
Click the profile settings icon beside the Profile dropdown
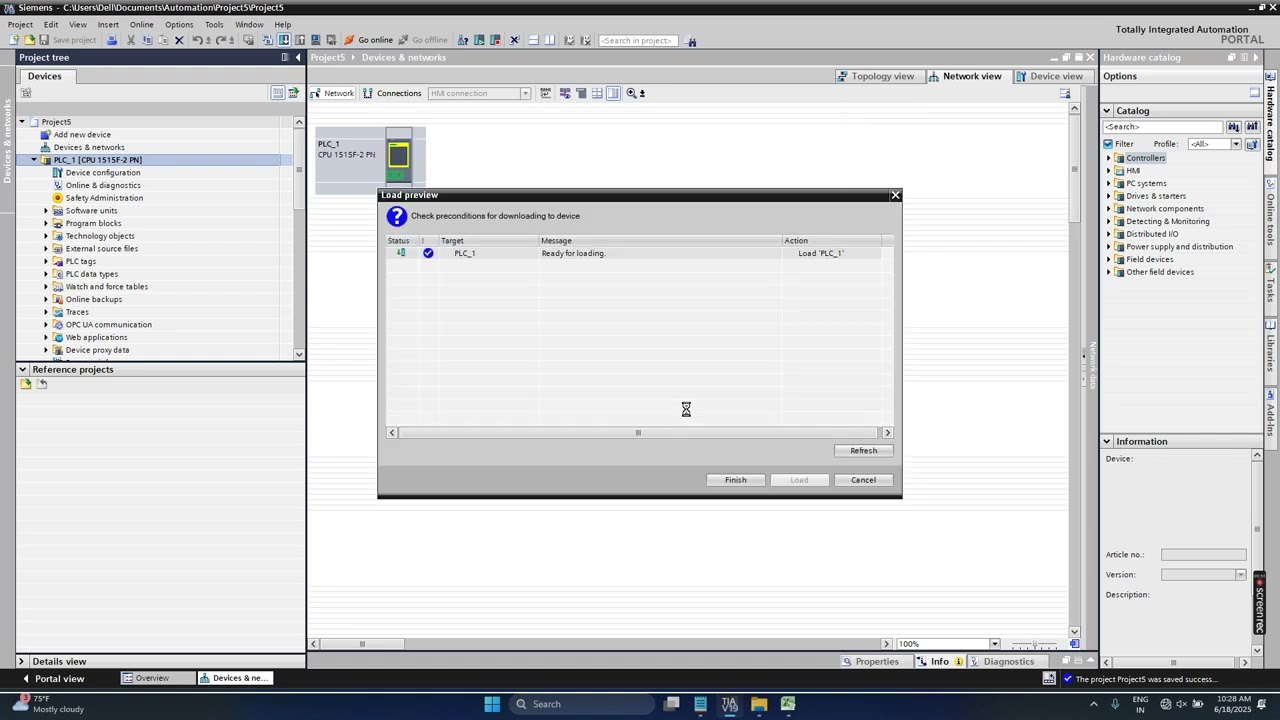[1251, 144]
